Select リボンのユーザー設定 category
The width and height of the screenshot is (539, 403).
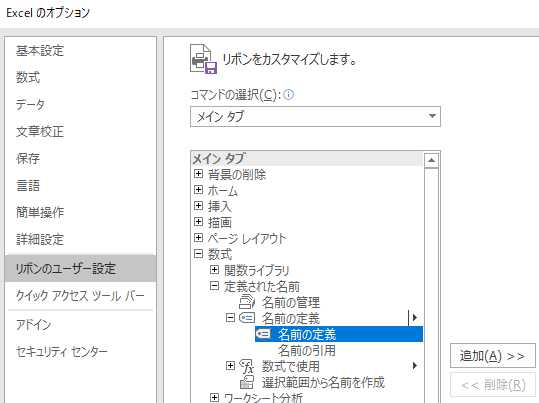[x=80, y=269]
